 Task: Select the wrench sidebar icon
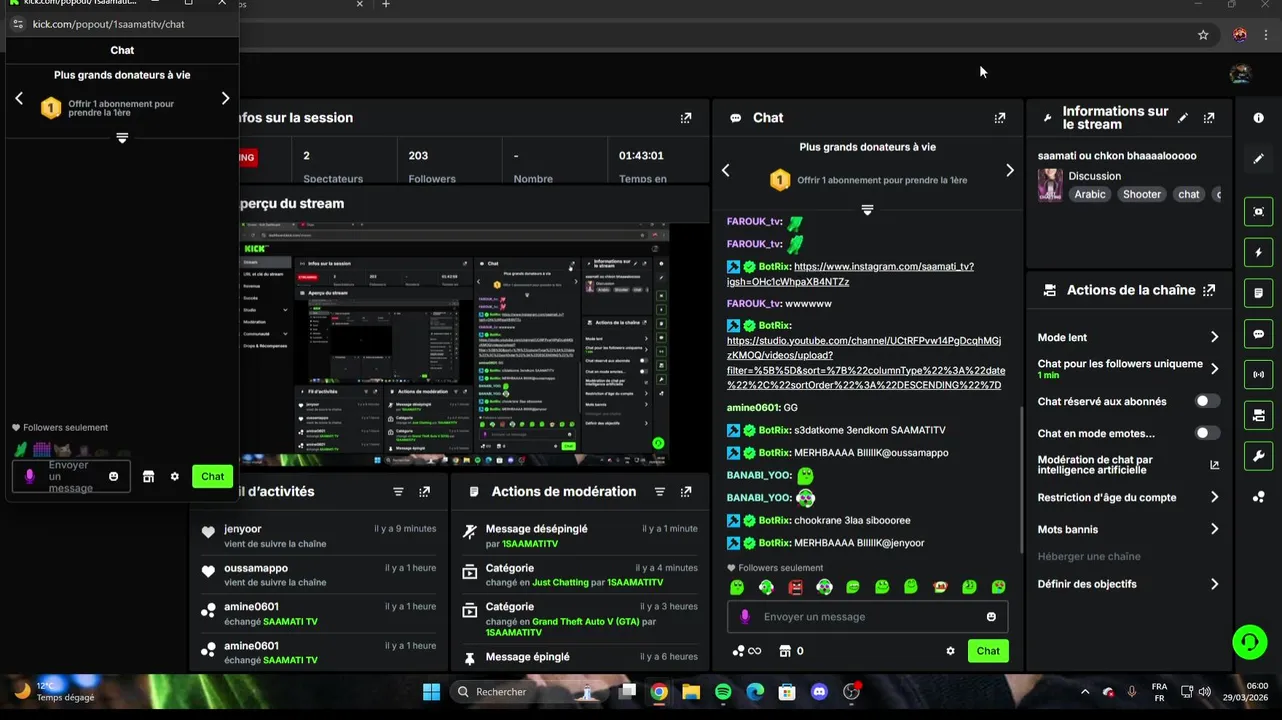click(1259, 456)
